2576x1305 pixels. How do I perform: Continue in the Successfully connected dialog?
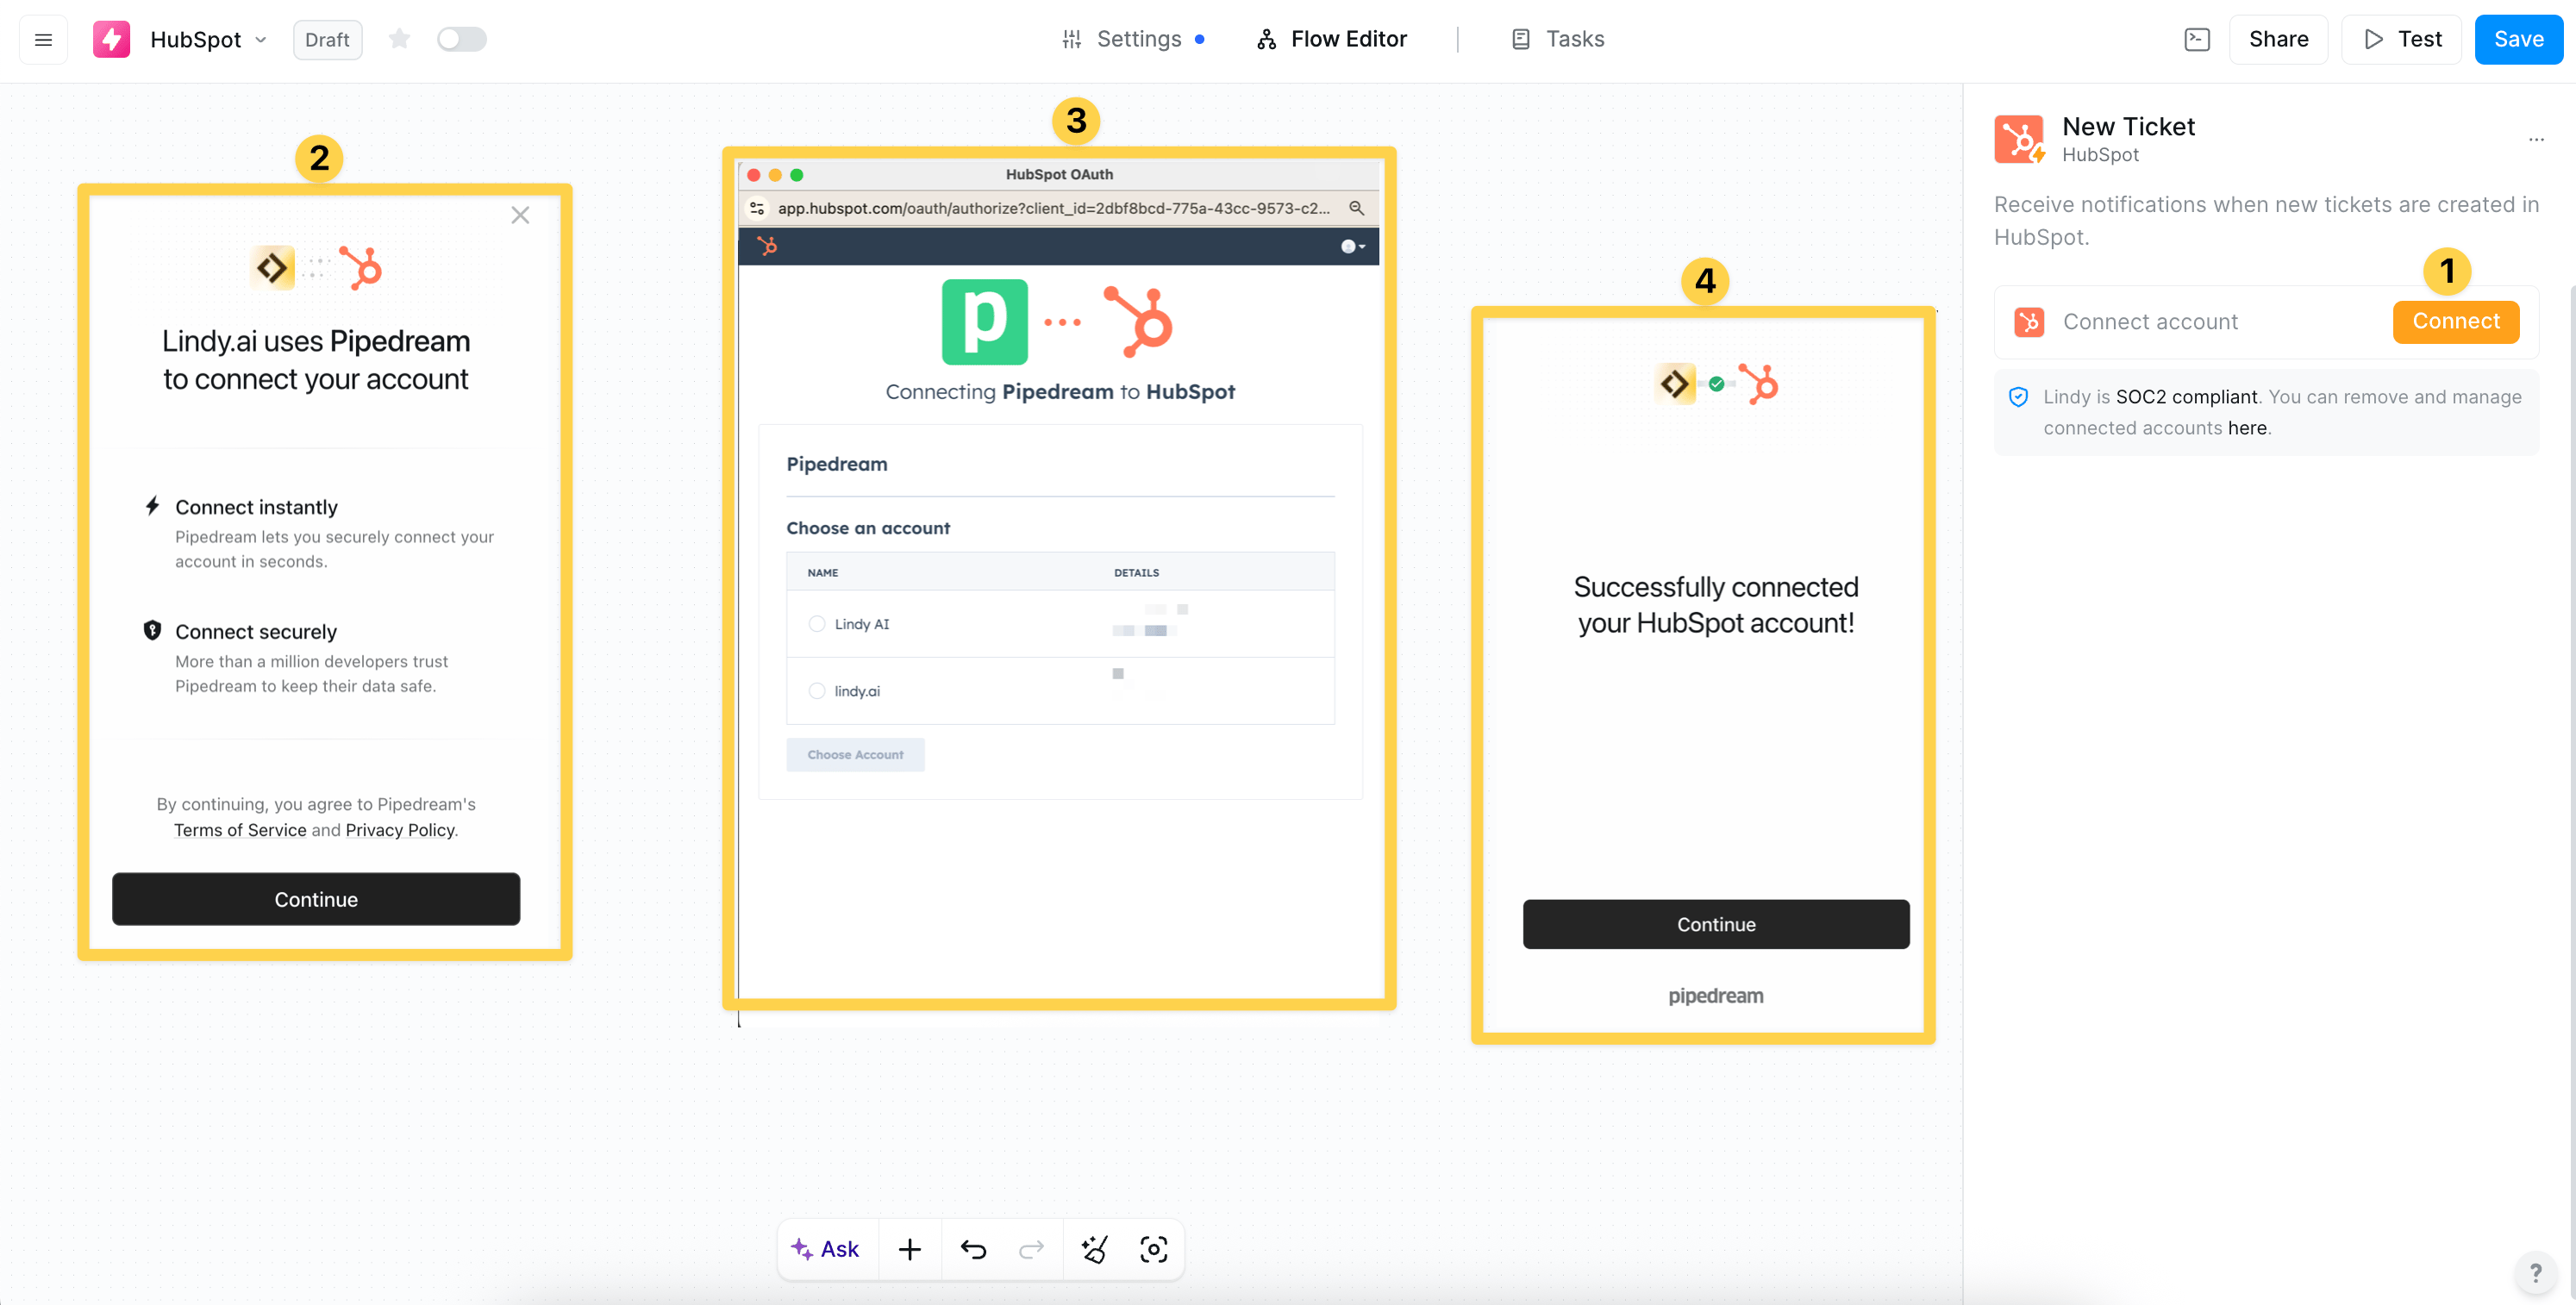pyautogui.click(x=1716, y=924)
